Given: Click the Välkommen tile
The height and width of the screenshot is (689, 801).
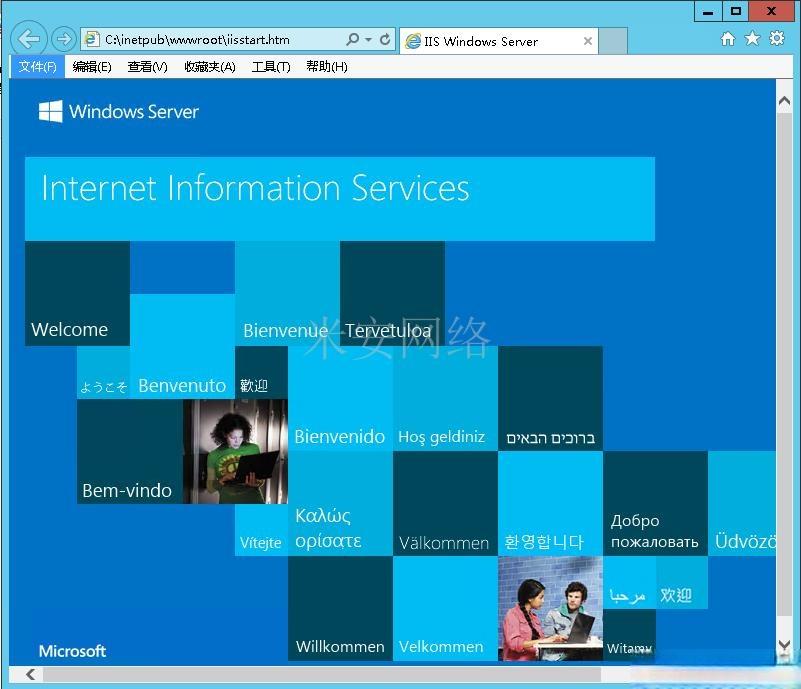Looking at the screenshot, I should point(445,503).
